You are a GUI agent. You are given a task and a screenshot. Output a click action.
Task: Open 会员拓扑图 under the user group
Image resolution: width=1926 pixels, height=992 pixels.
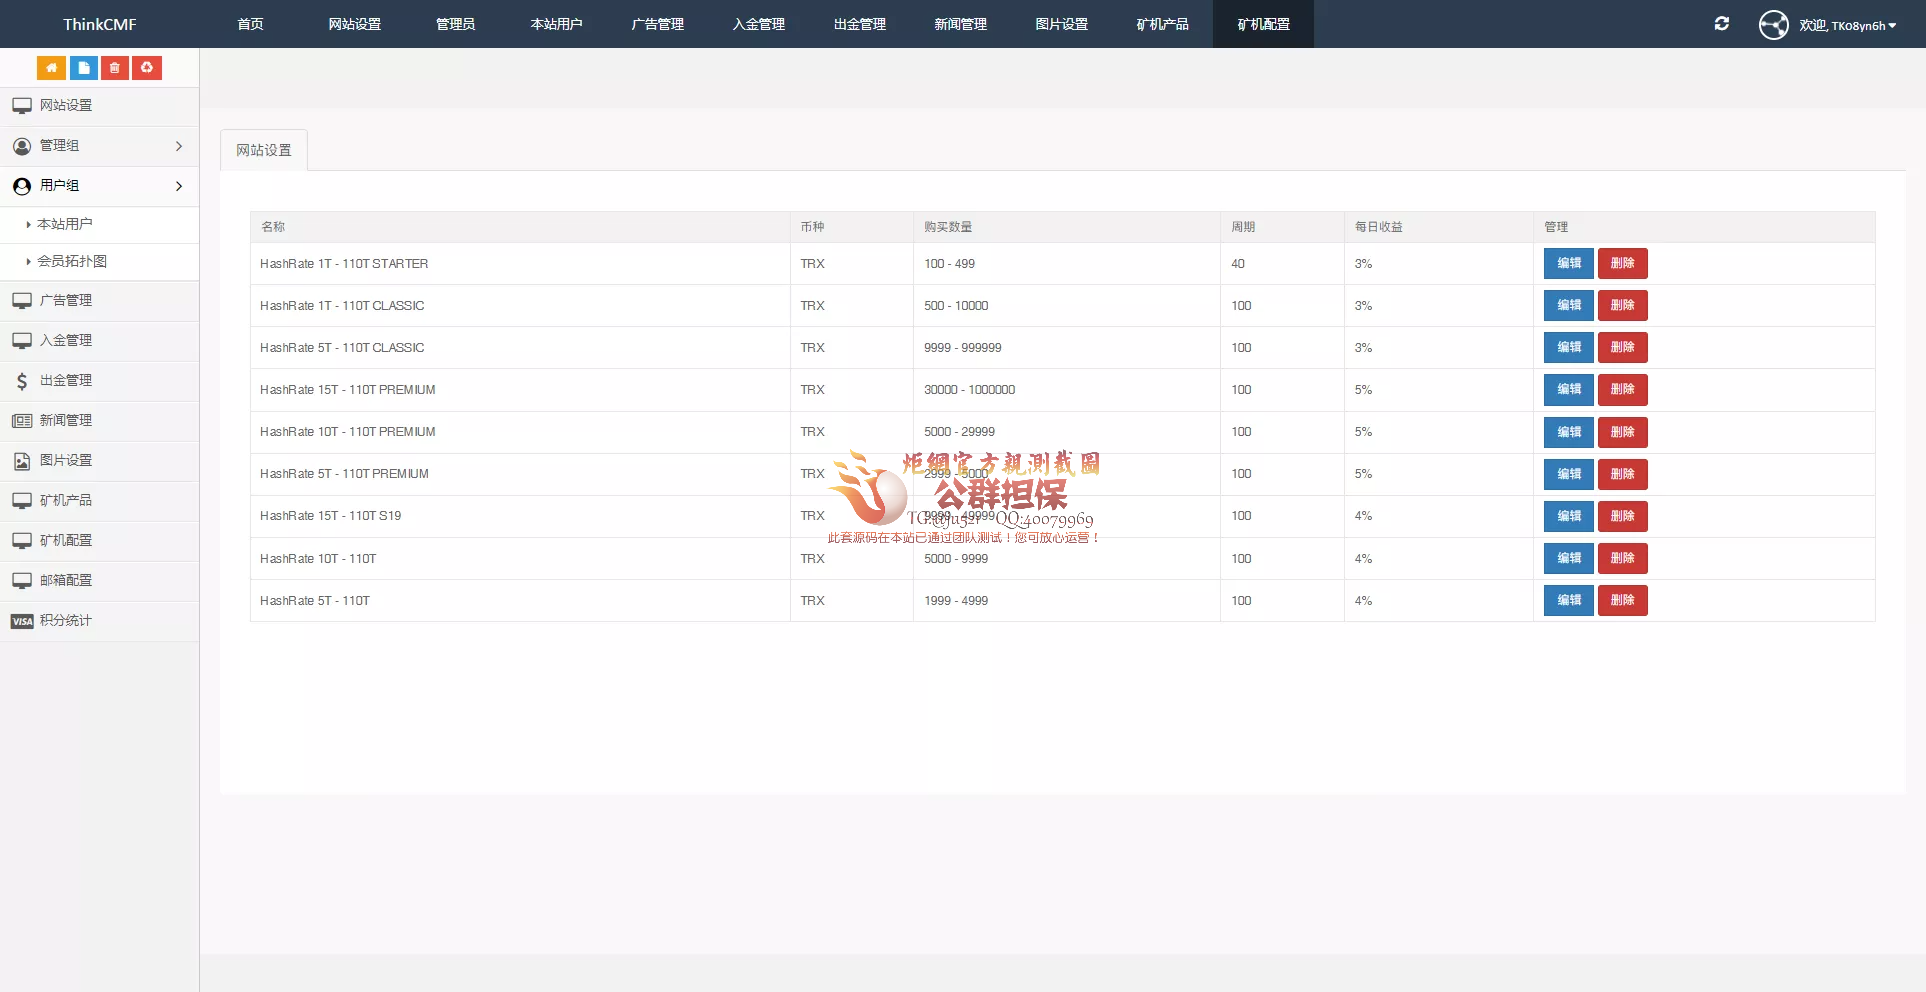[x=72, y=262]
